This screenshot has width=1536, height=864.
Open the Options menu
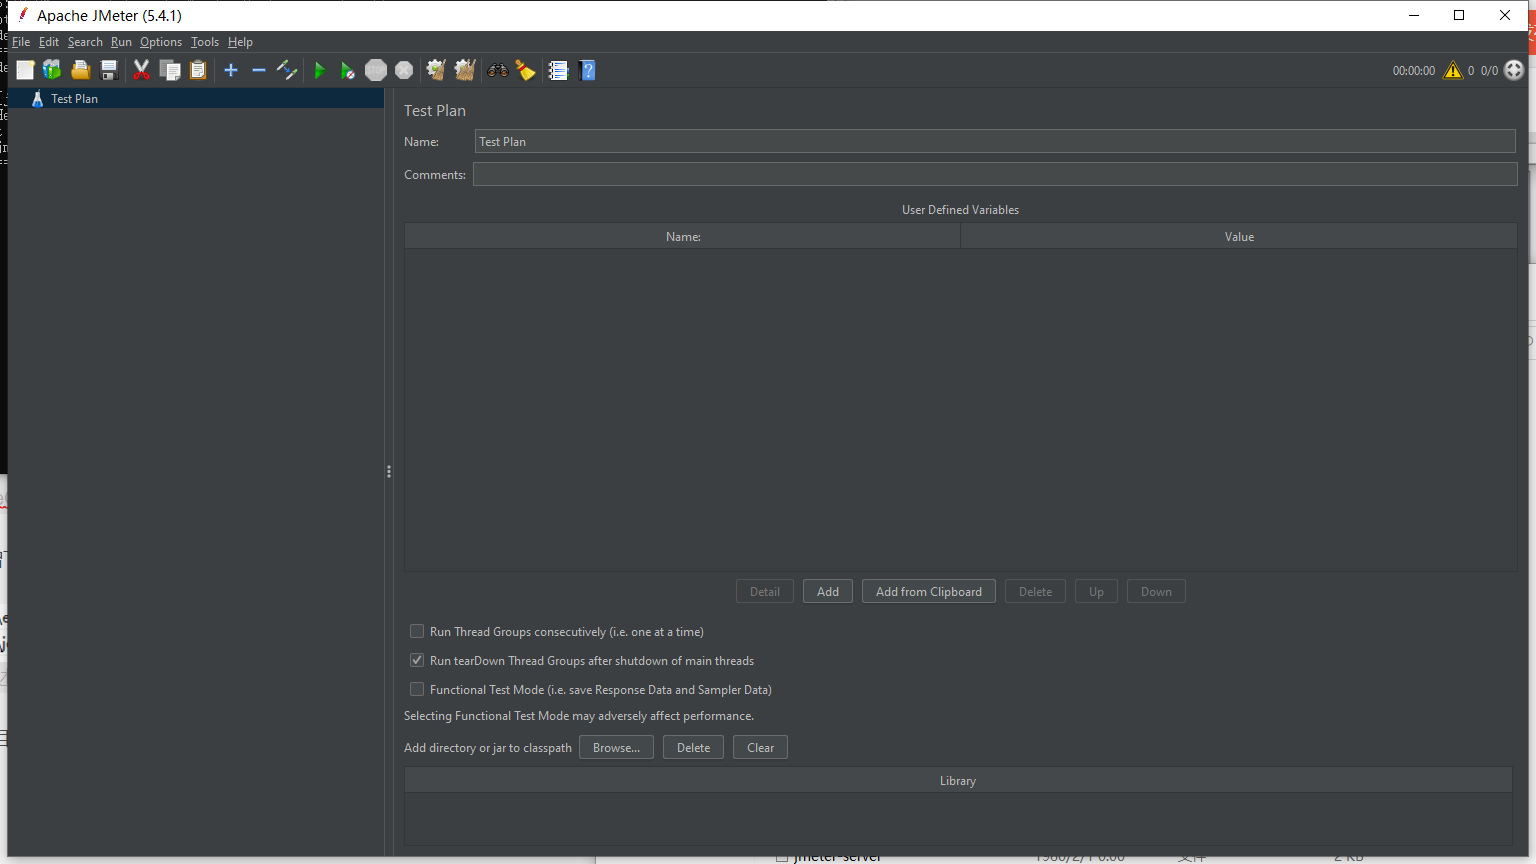[161, 42]
